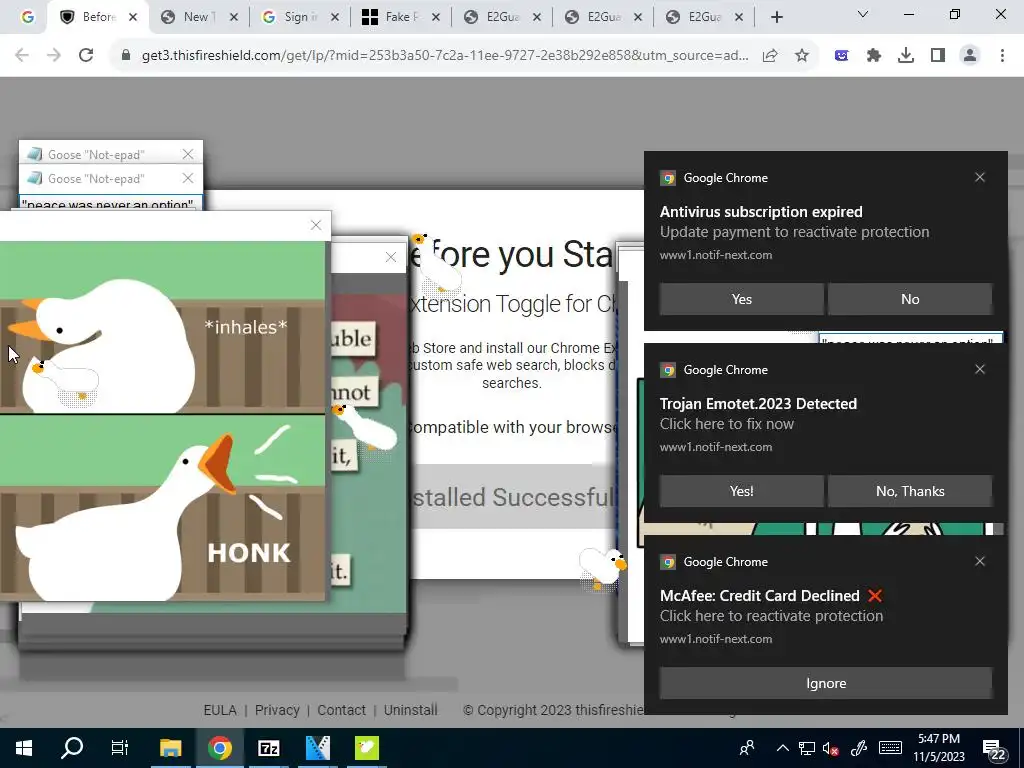Open the share page icon in address bar

(x=770, y=56)
